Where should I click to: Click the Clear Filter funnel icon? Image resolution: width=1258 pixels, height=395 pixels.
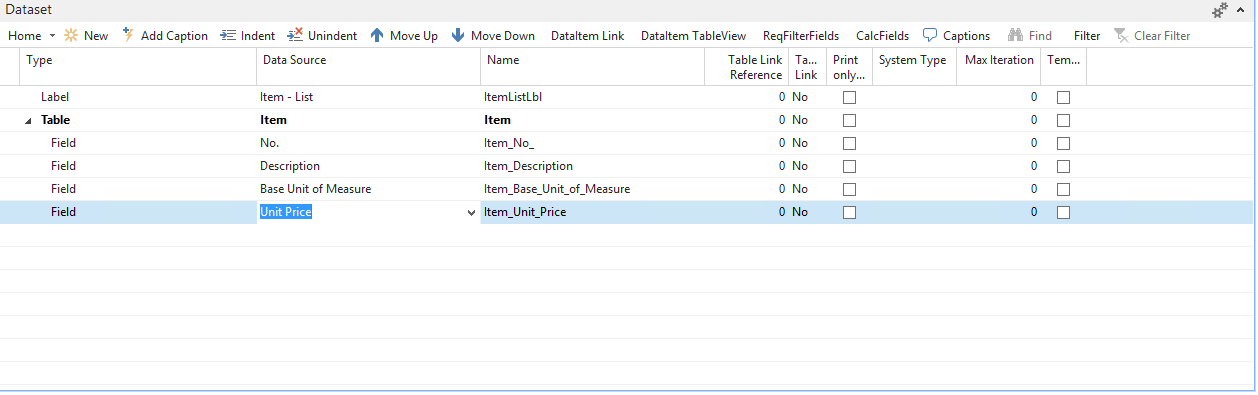[x=1121, y=35]
